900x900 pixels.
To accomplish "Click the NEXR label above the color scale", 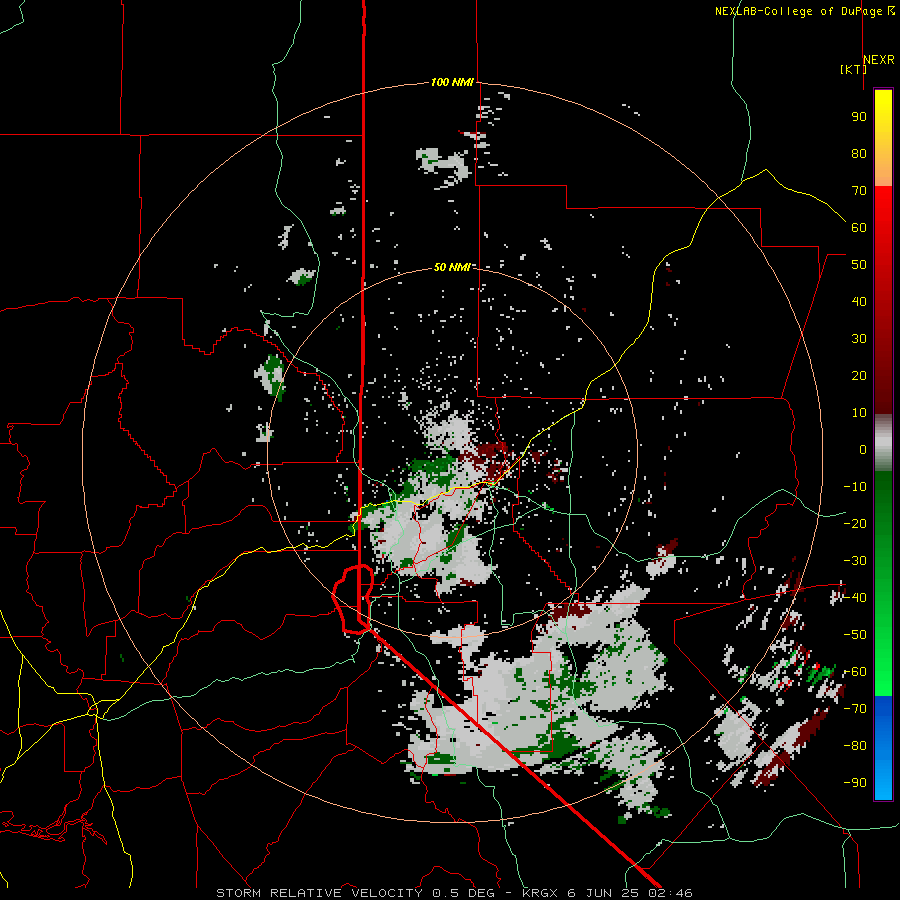I will 879,60.
